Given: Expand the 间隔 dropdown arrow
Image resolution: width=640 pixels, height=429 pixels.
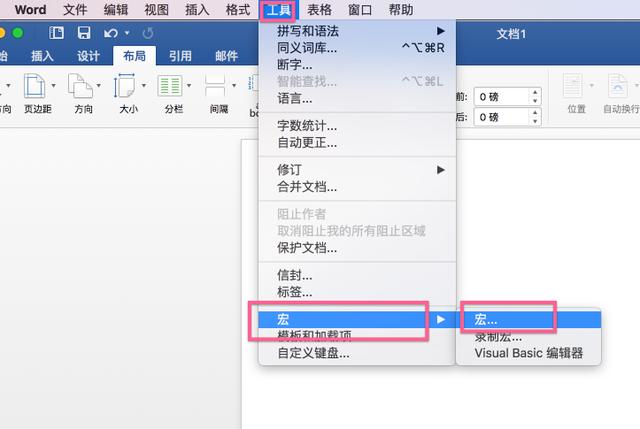Looking at the screenshot, I should point(234,86).
